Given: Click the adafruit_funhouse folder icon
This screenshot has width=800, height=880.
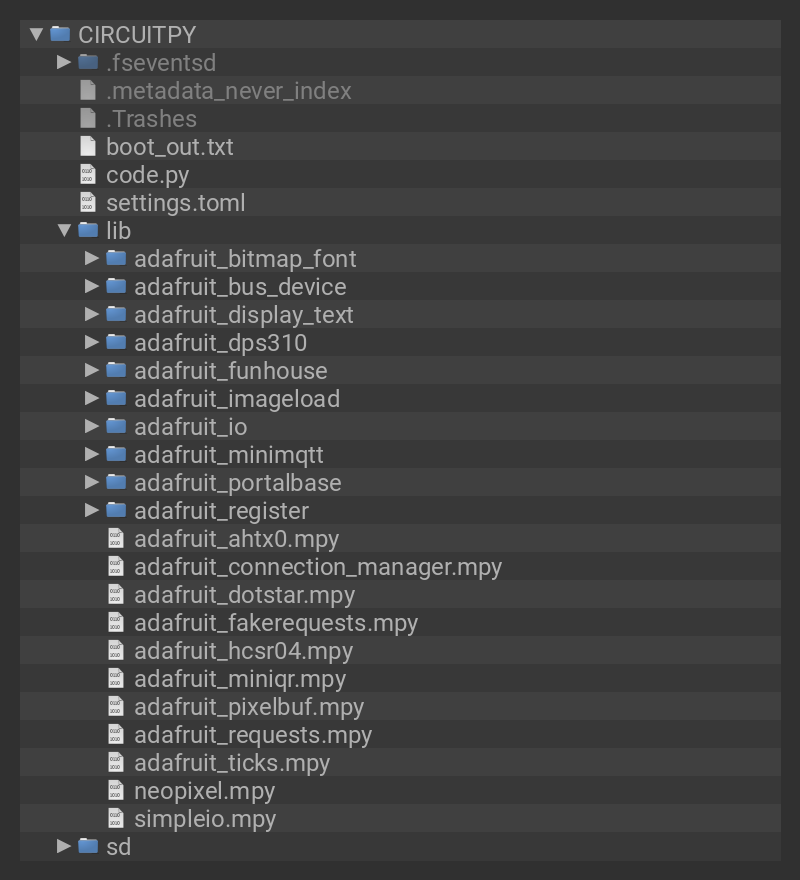Looking at the screenshot, I should coord(116,370).
